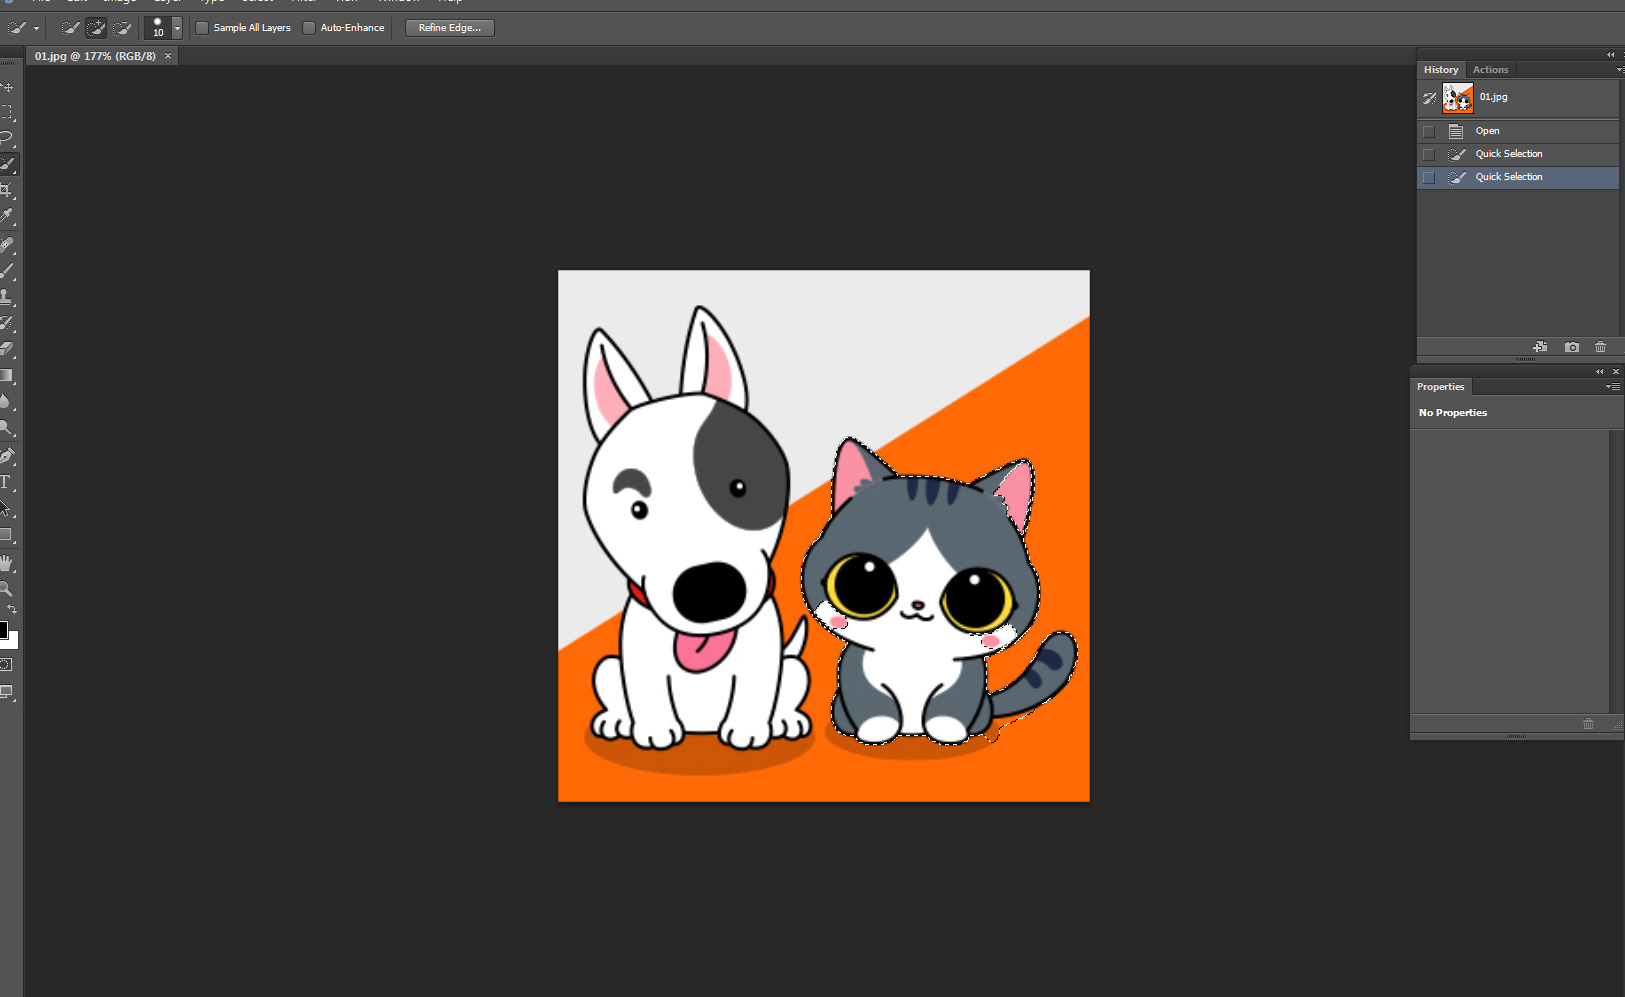The image size is (1625, 997).
Task: Select the Move tool
Action: 8,87
